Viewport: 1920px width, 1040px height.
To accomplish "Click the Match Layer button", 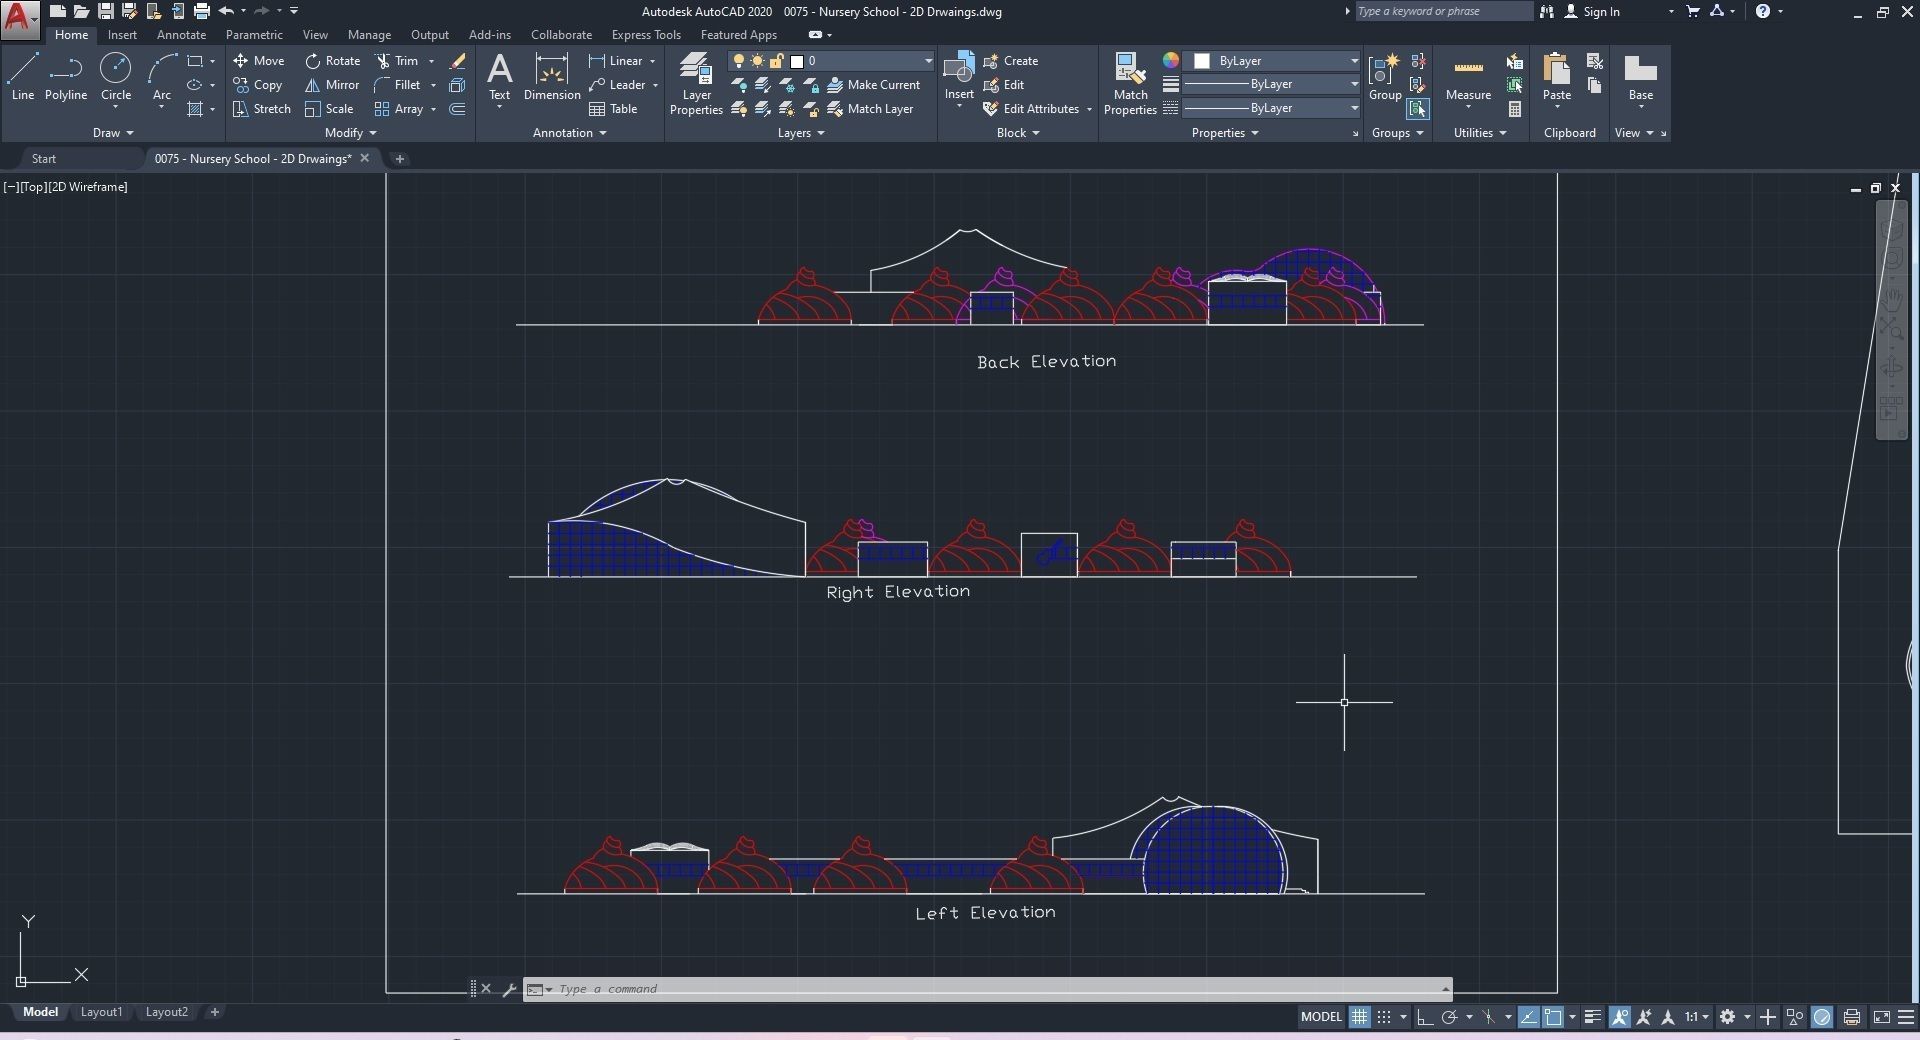I will 870,109.
